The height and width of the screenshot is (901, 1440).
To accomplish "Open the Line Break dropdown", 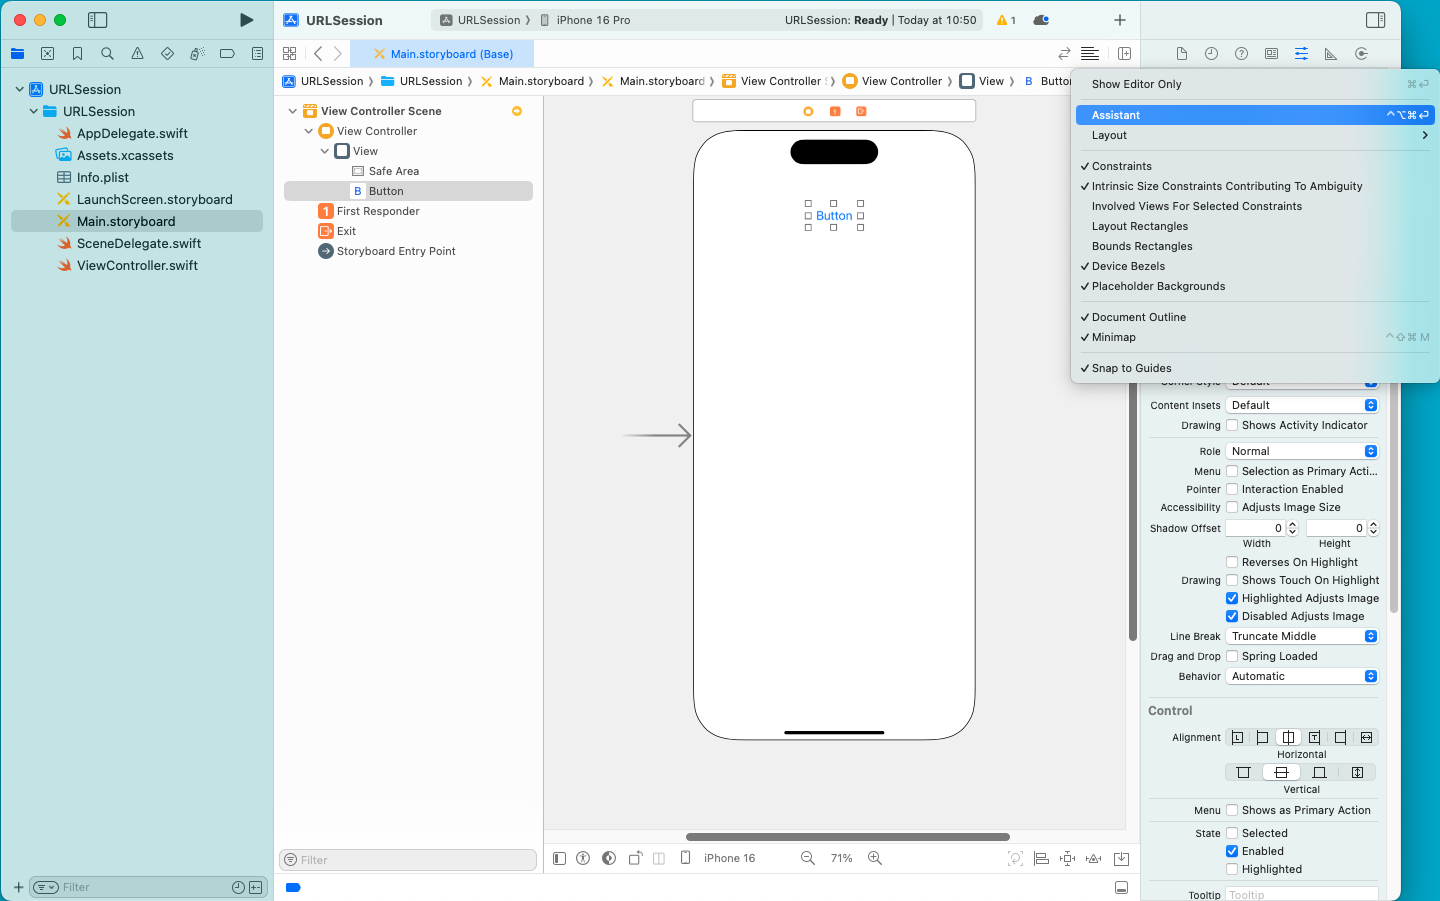I will pyautogui.click(x=1303, y=636).
